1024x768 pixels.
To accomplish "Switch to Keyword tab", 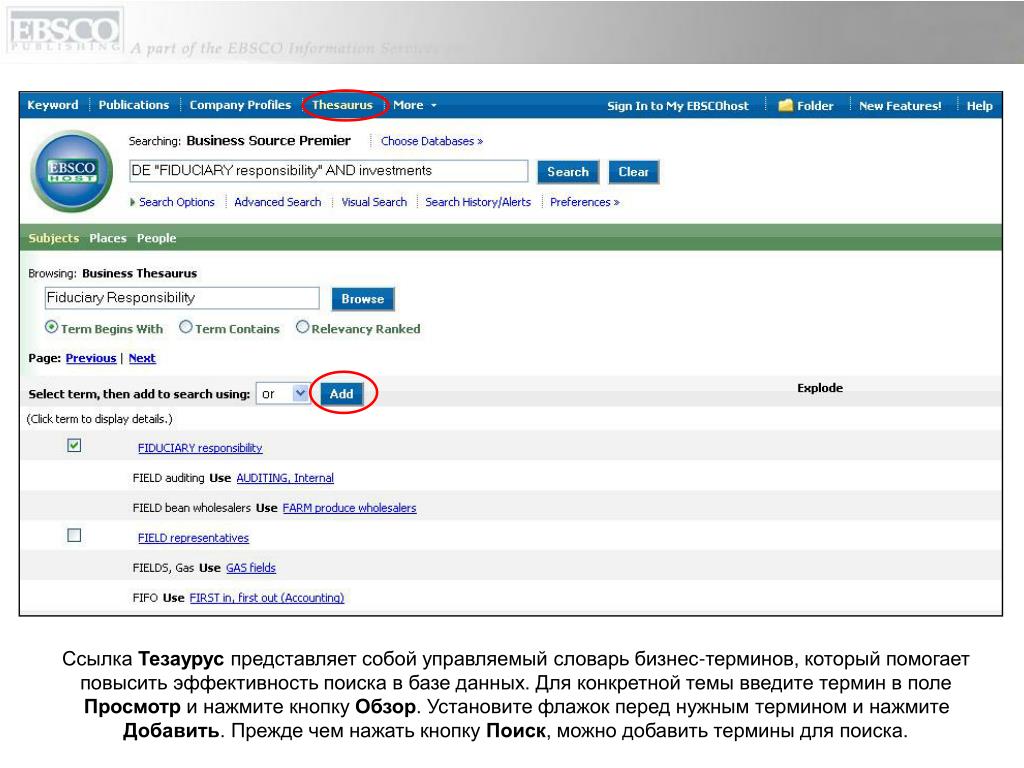I will pos(53,105).
